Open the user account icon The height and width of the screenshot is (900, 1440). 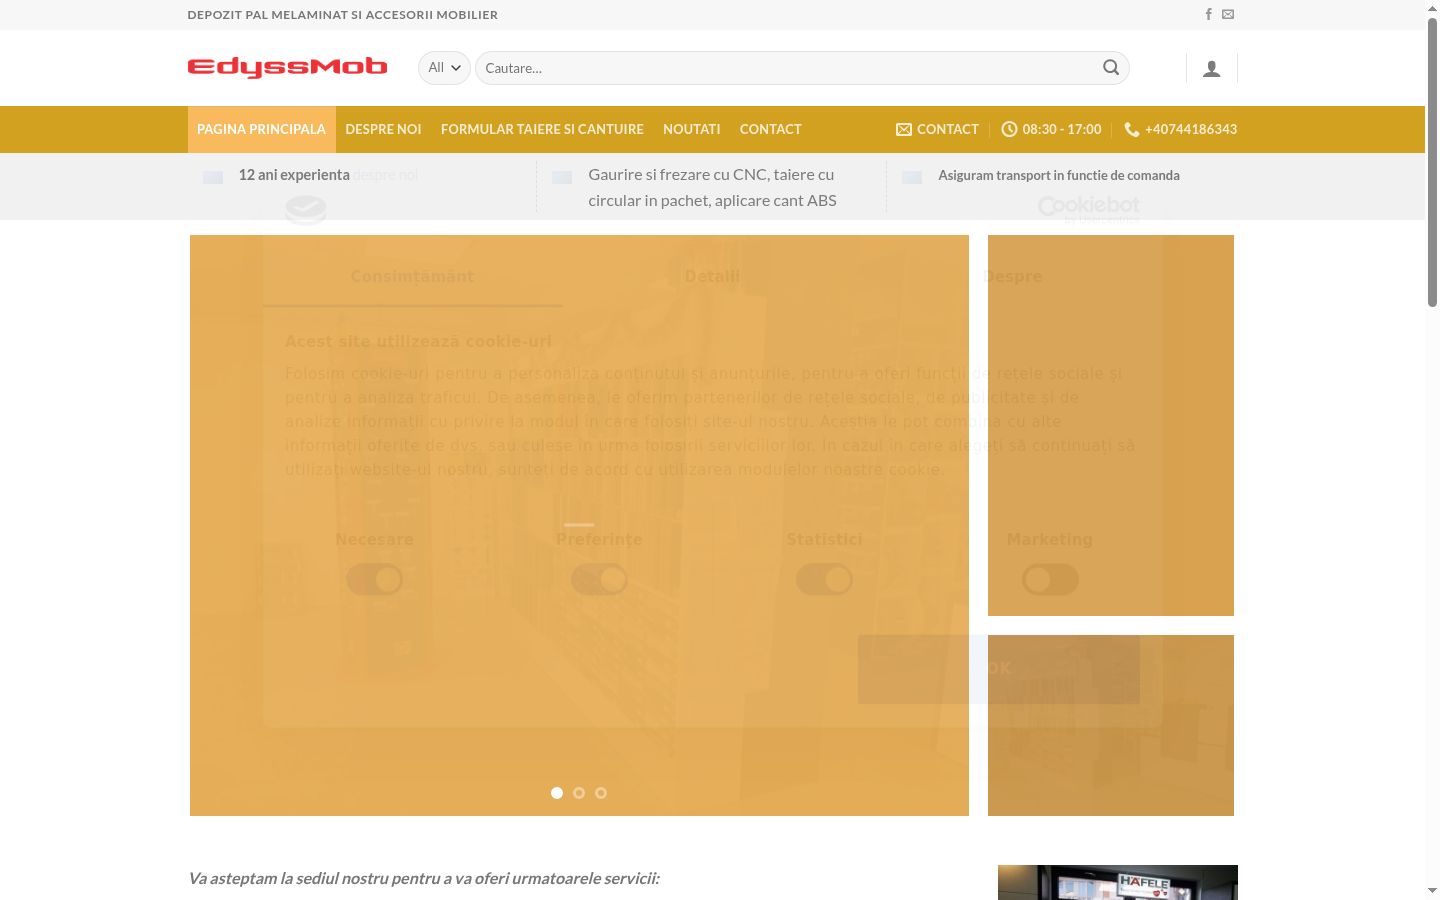click(x=1211, y=68)
